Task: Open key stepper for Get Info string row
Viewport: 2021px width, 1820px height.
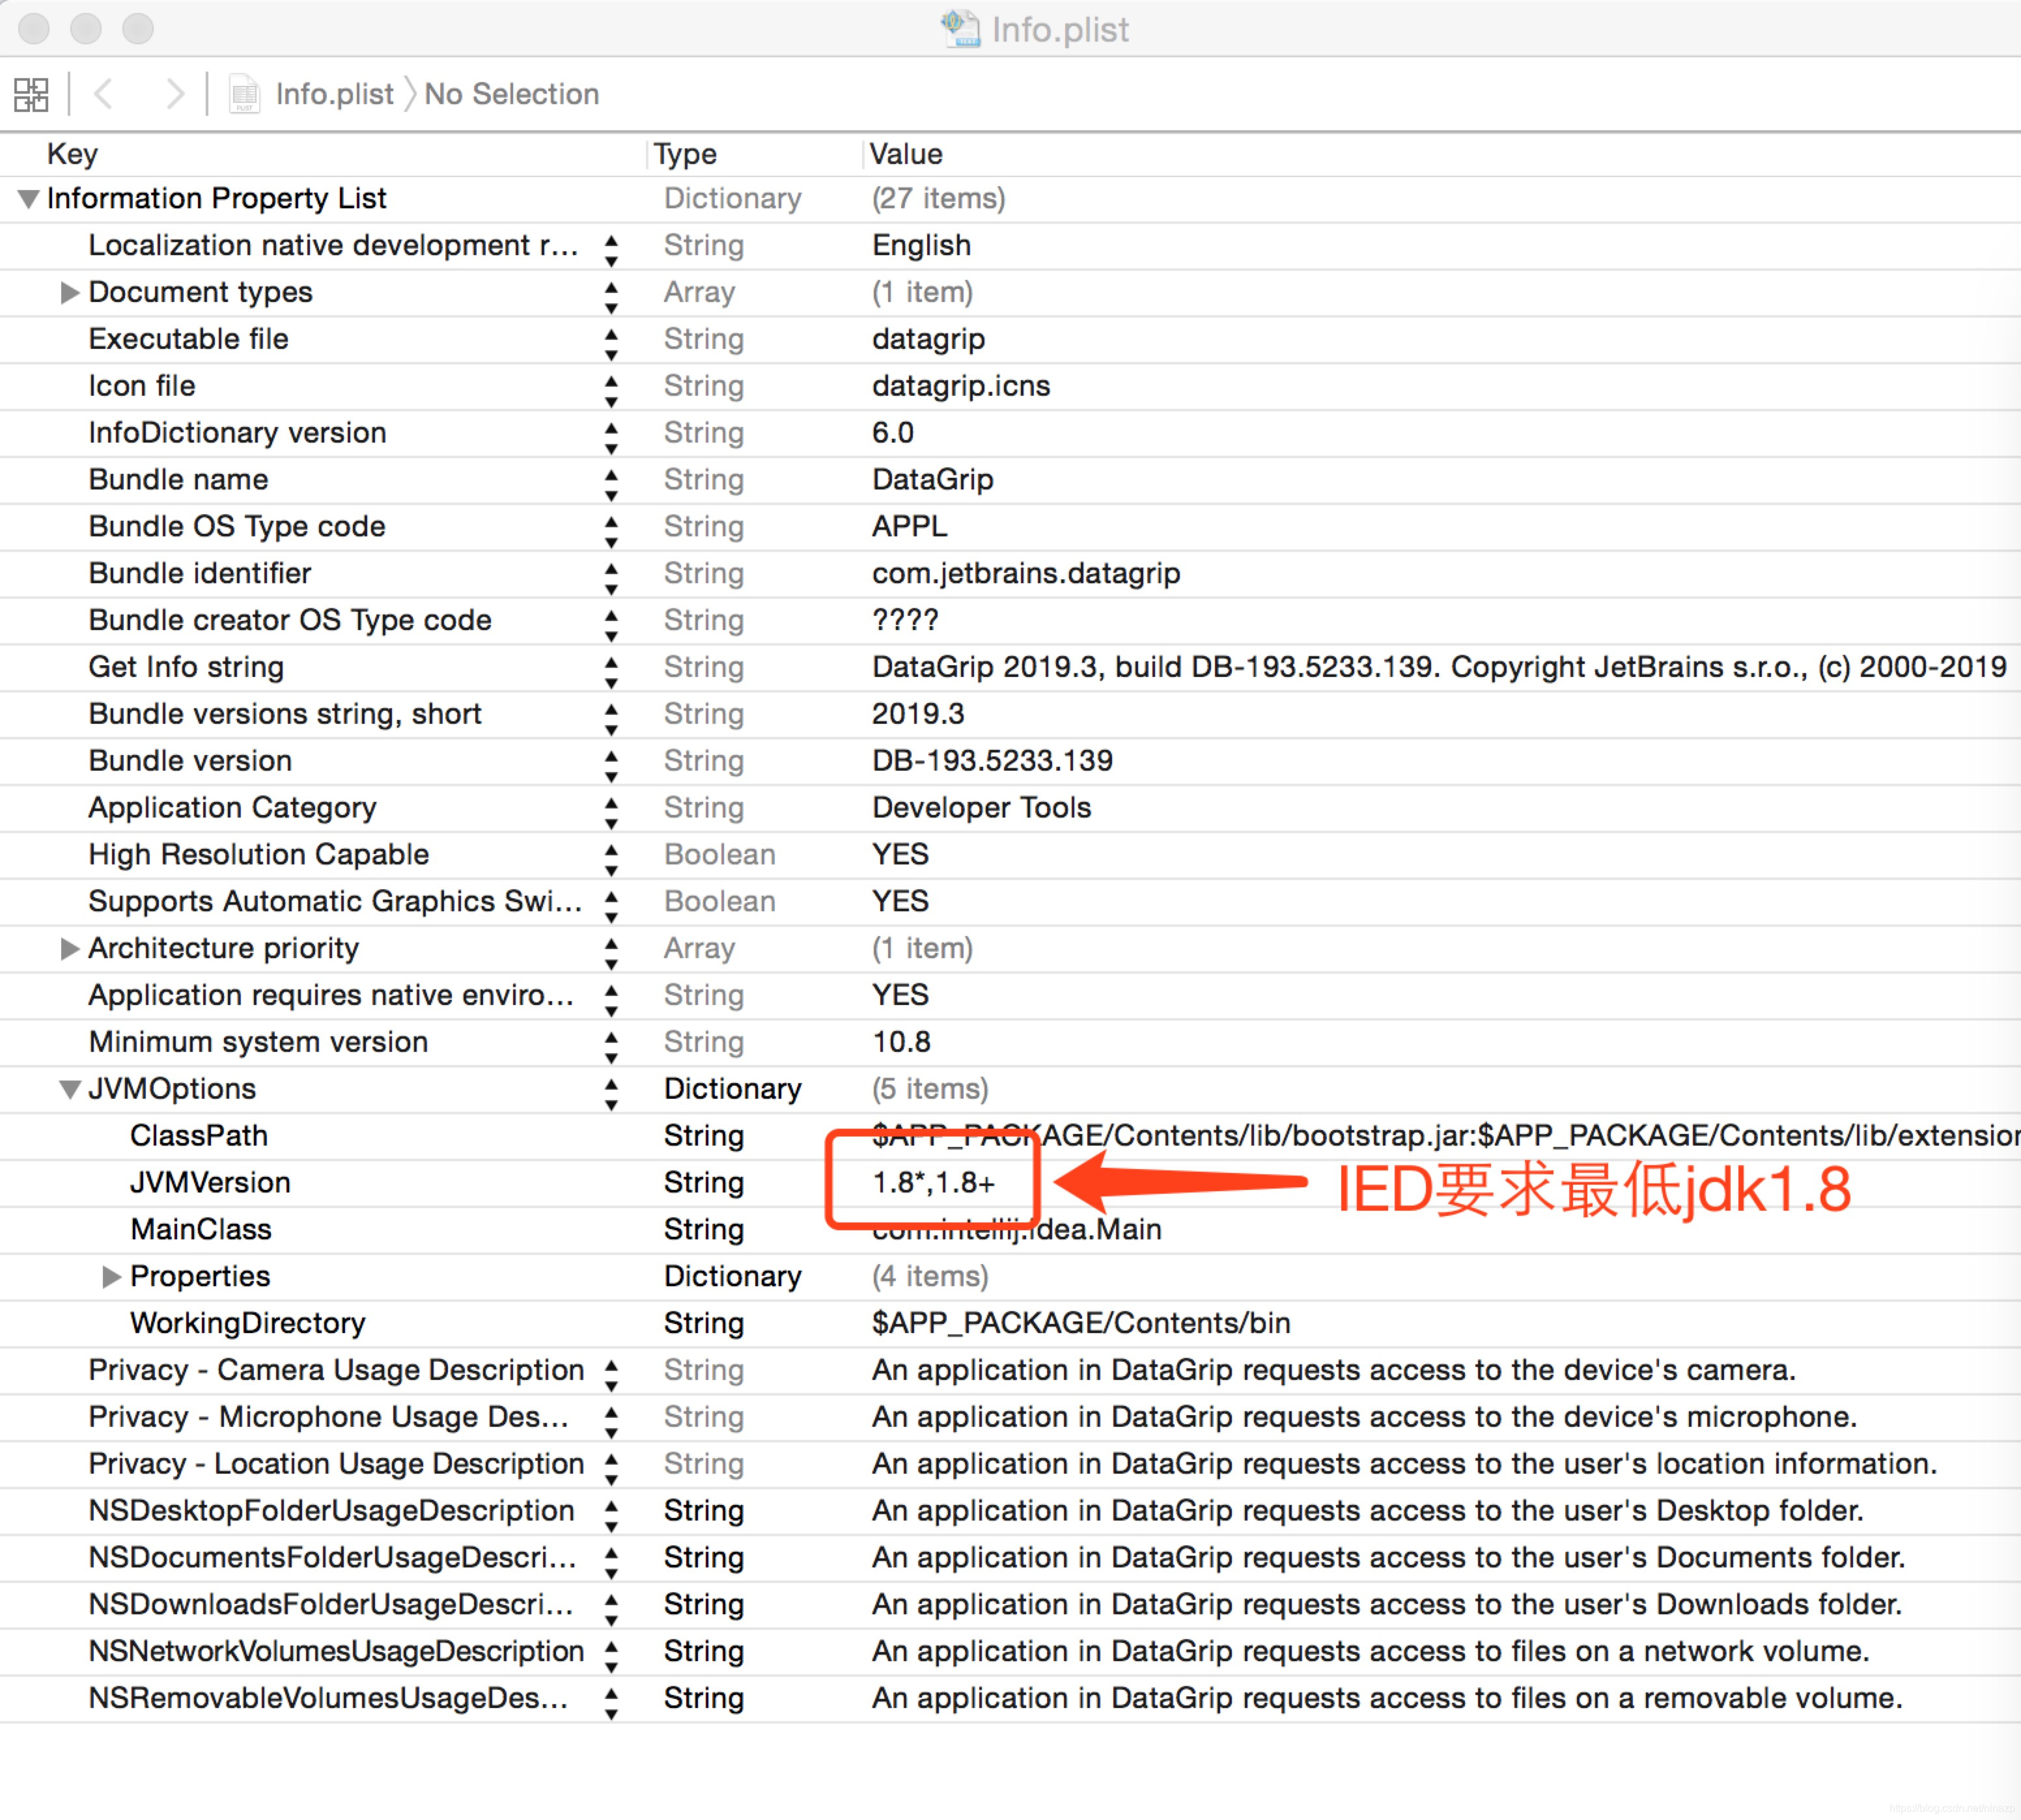Action: click(611, 673)
